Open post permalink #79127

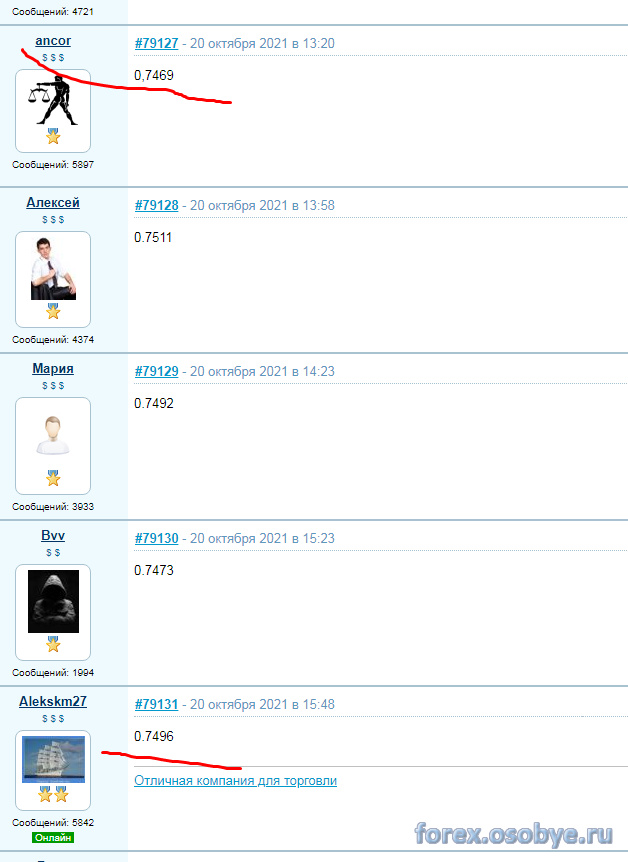coord(157,43)
